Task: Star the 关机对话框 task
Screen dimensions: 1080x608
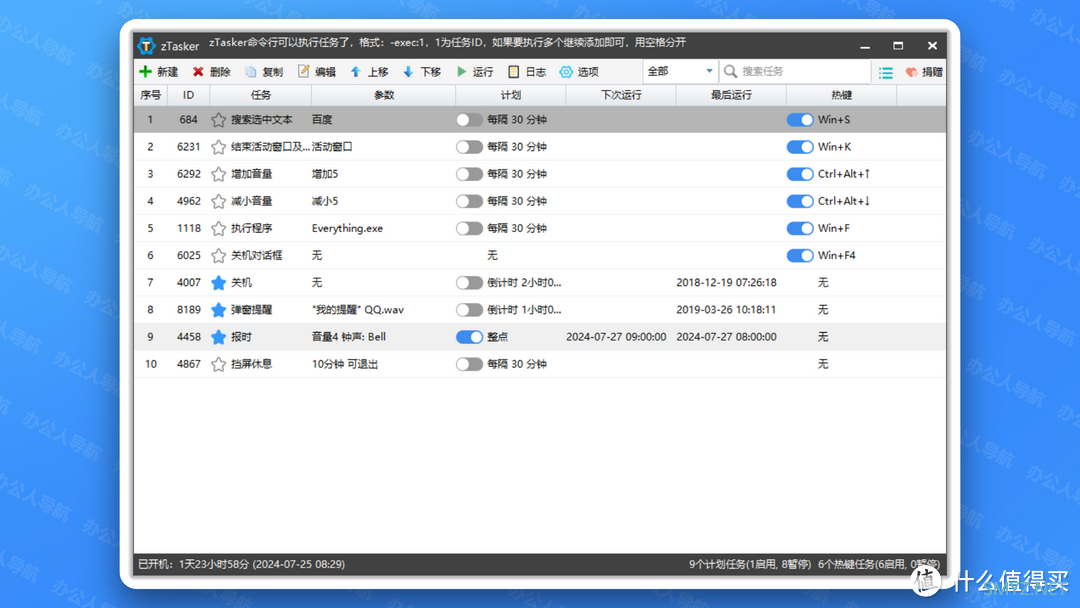Action: point(218,255)
